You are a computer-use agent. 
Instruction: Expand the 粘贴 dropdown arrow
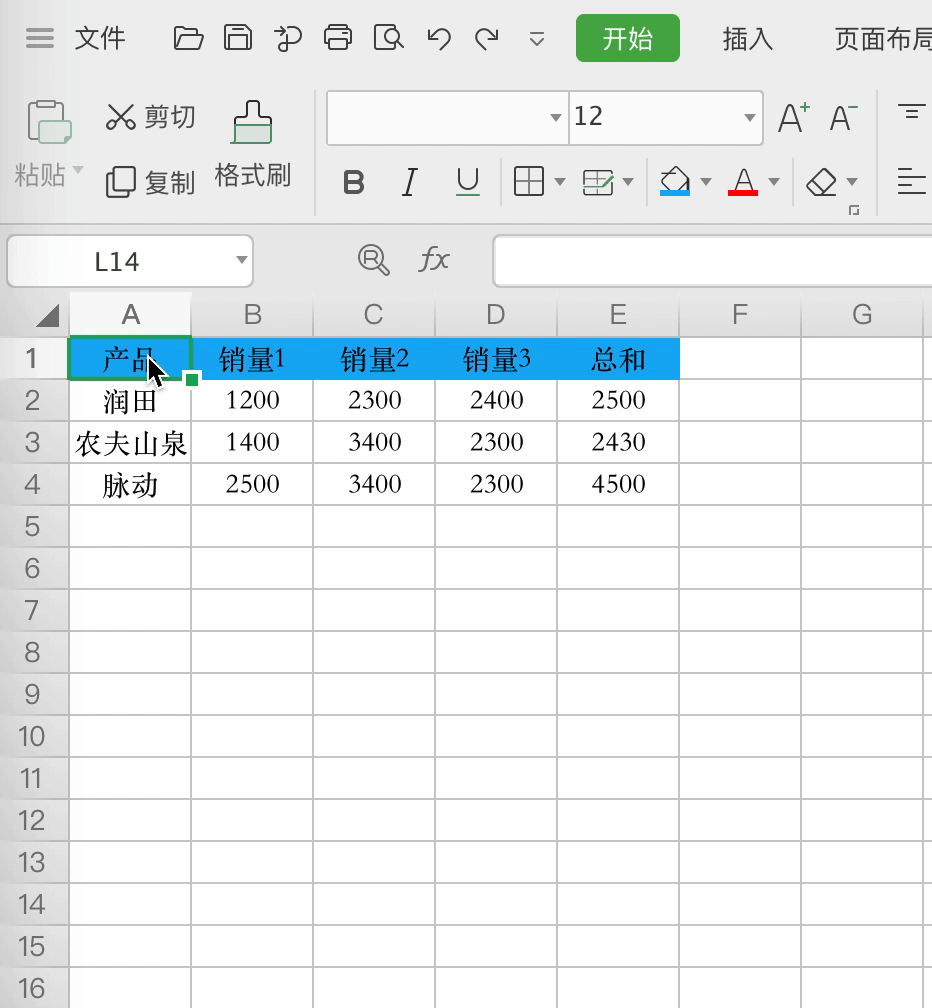pos(78,170)
